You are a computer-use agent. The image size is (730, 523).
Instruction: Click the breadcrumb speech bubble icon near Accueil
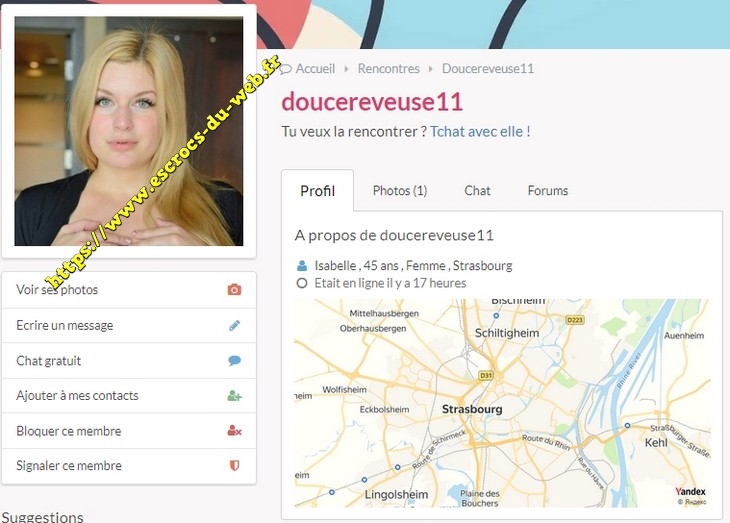(286, 69)
